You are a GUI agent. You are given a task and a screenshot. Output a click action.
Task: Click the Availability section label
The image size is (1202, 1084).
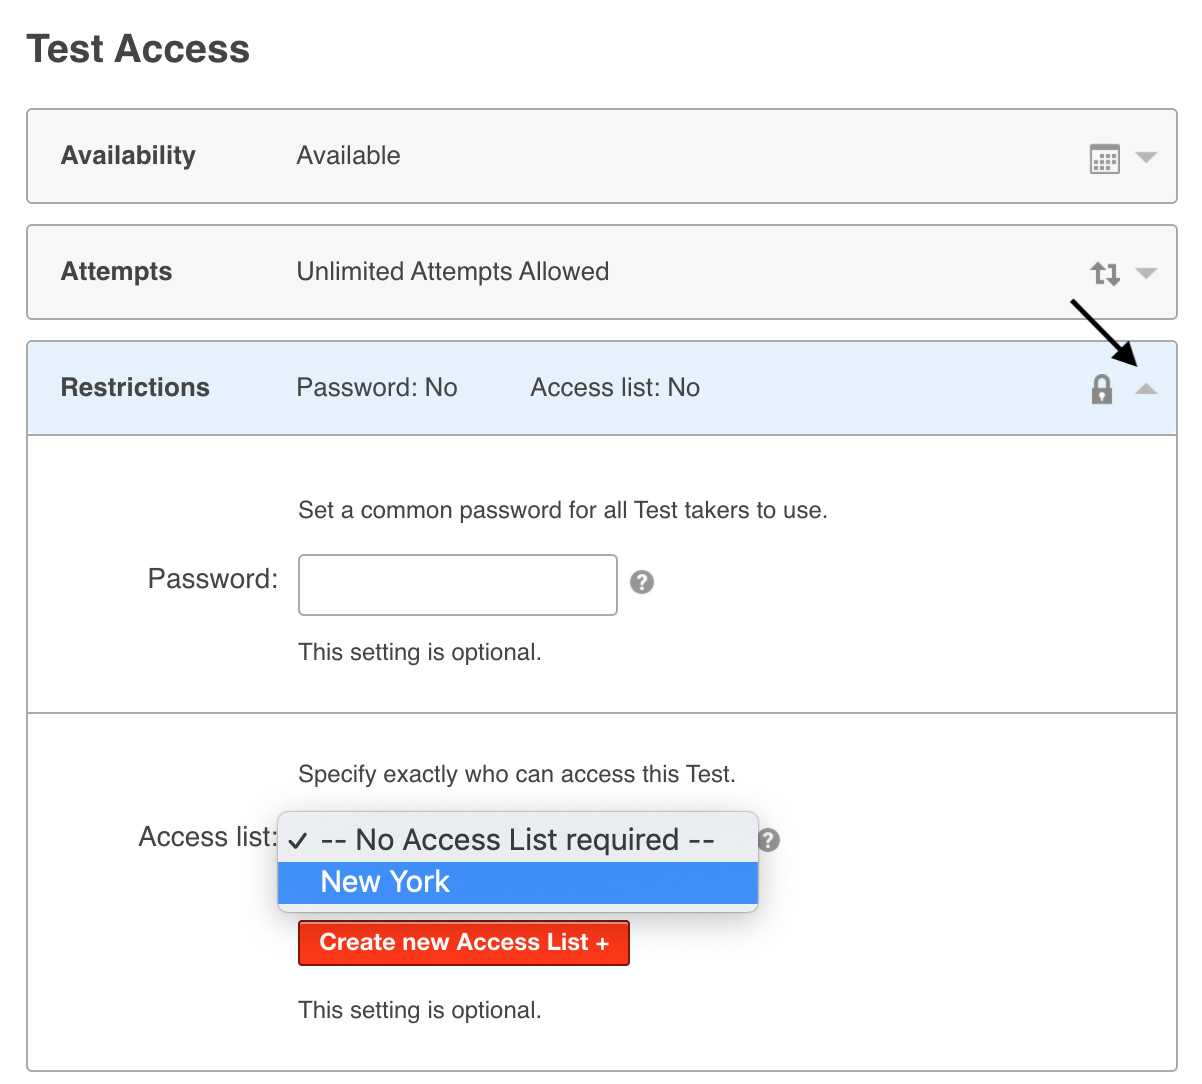[x=128, y=156]
